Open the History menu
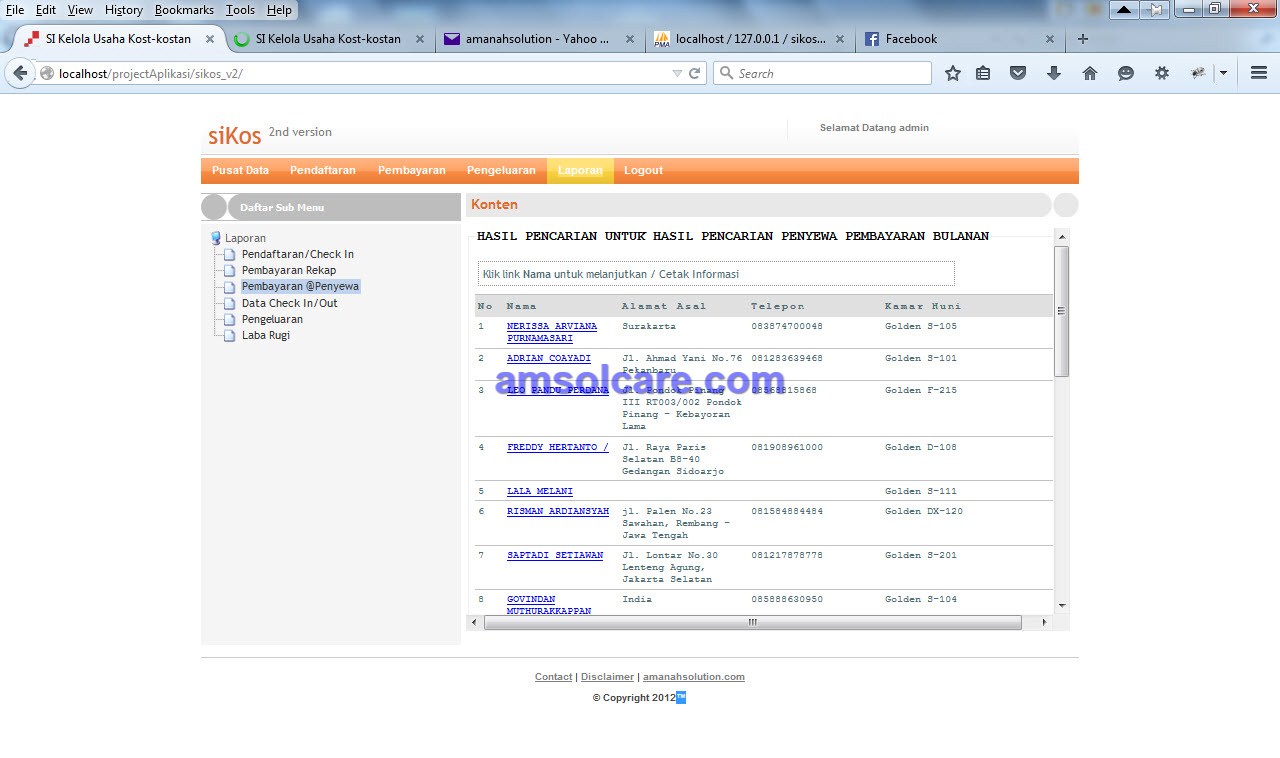The height and width of the screenshot is (758, 1280). 124,10
